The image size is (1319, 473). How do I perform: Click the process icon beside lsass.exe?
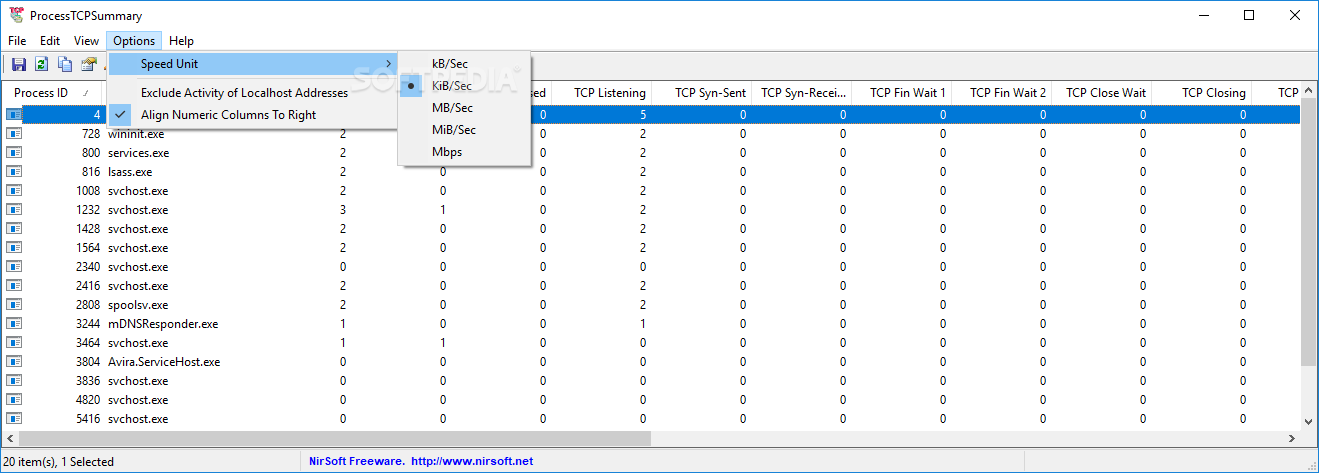(x=14, y=172)
